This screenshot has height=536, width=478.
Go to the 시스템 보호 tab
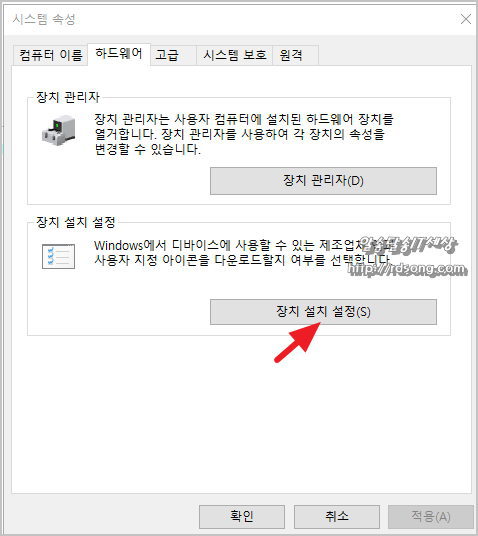click(x=235, y=55)
